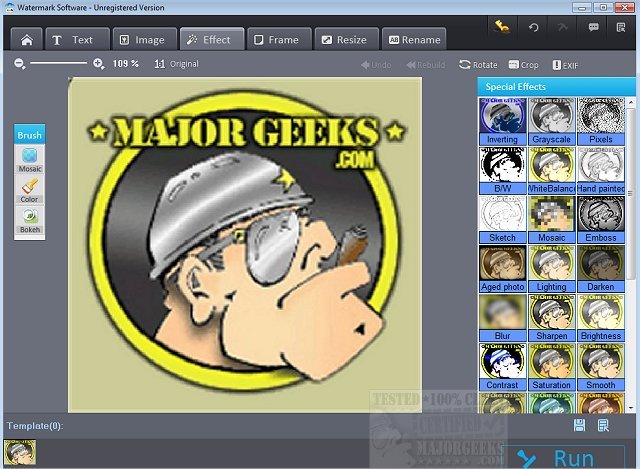This screenshot has height=469, width=640.
Task: Apply the WhiteBalance effect
Action: [551, 170]
